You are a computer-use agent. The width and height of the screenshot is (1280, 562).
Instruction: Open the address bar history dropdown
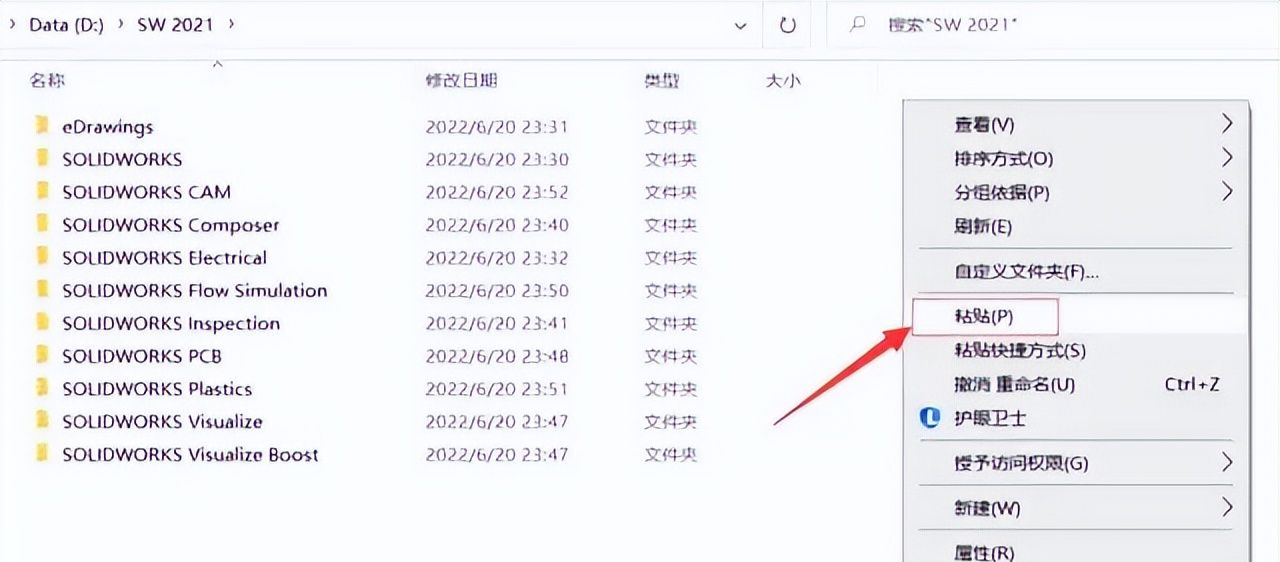point(741,25)
